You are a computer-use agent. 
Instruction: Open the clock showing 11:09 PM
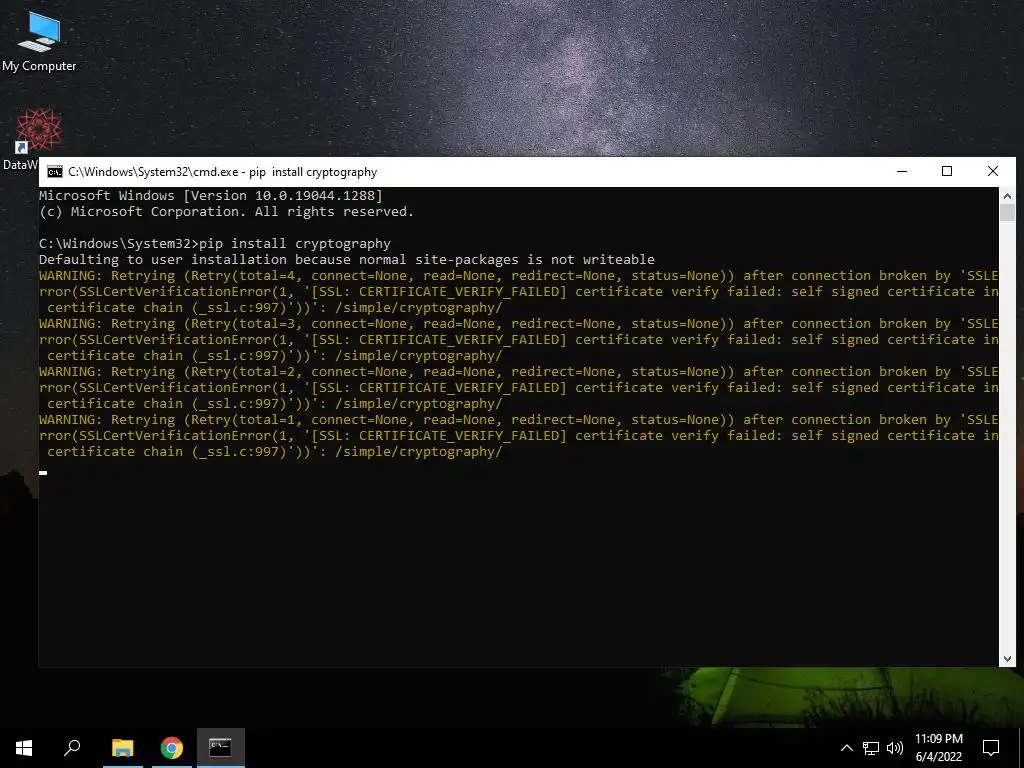(938, 748)
